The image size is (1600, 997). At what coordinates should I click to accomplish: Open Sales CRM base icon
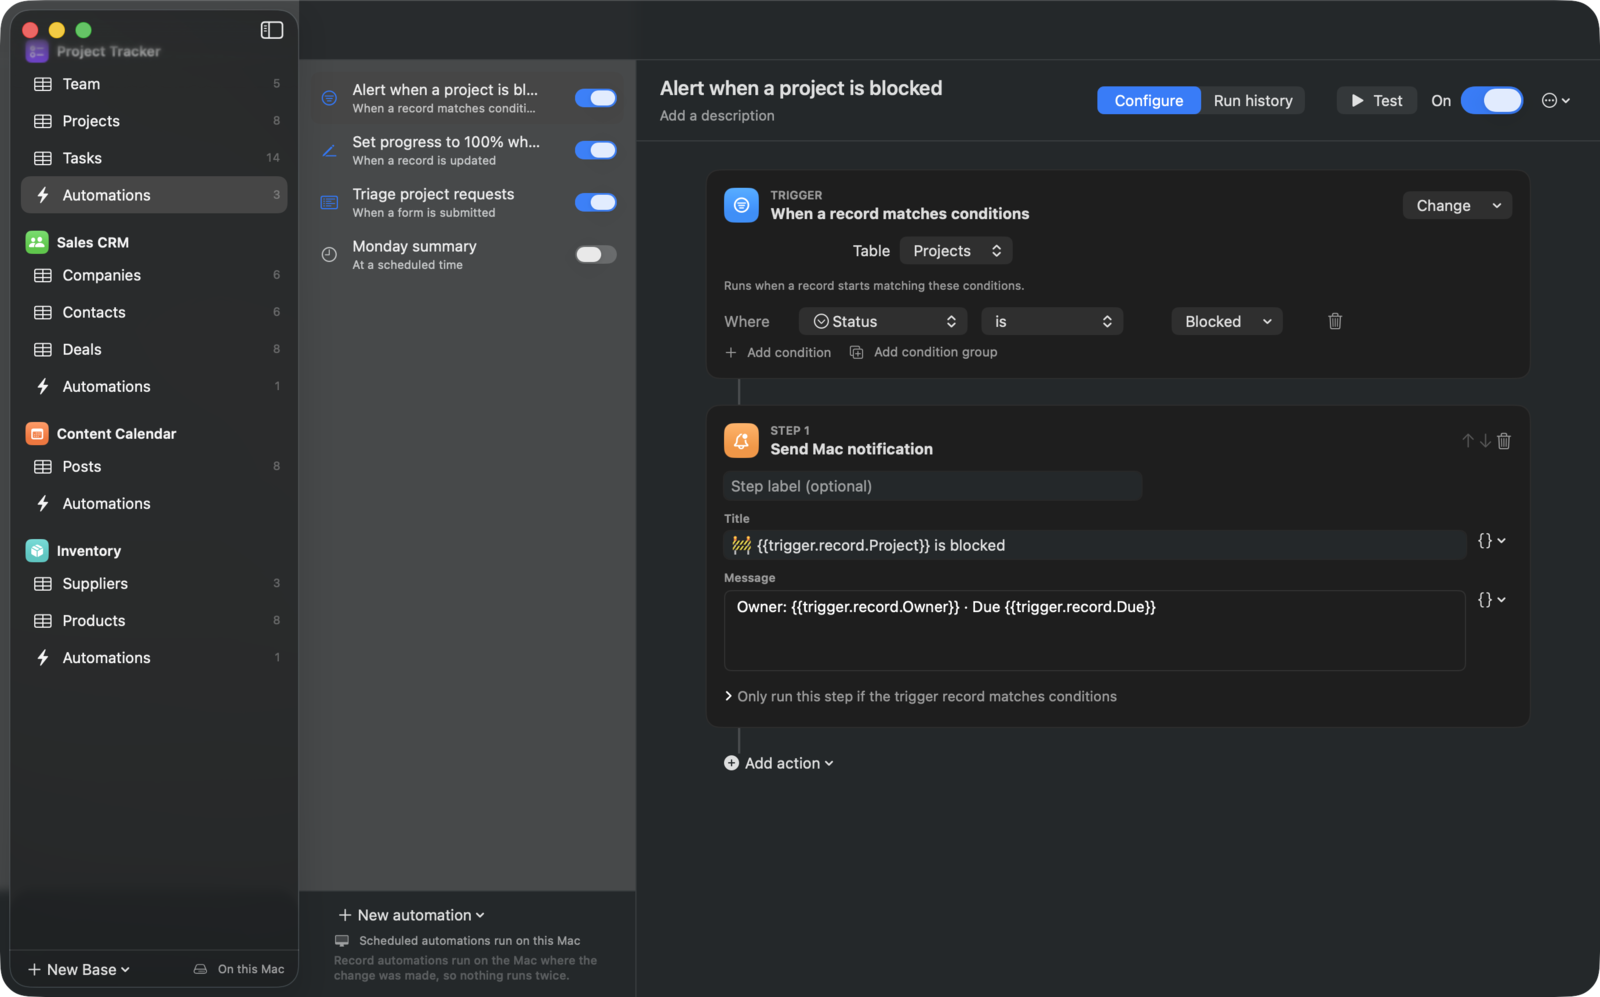click(x=37, y=242)
